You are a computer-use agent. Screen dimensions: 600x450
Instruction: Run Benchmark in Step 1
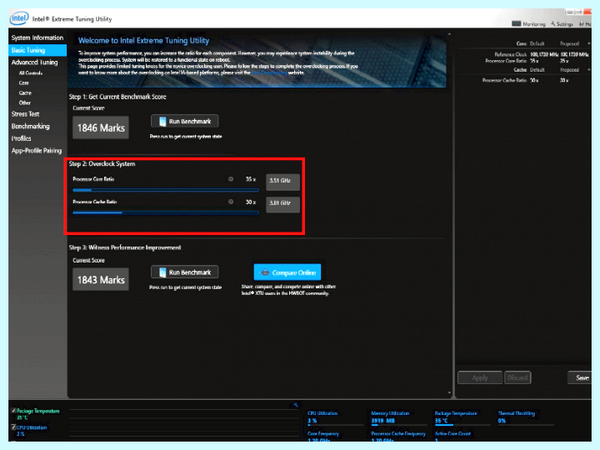(x=185, y=121)
